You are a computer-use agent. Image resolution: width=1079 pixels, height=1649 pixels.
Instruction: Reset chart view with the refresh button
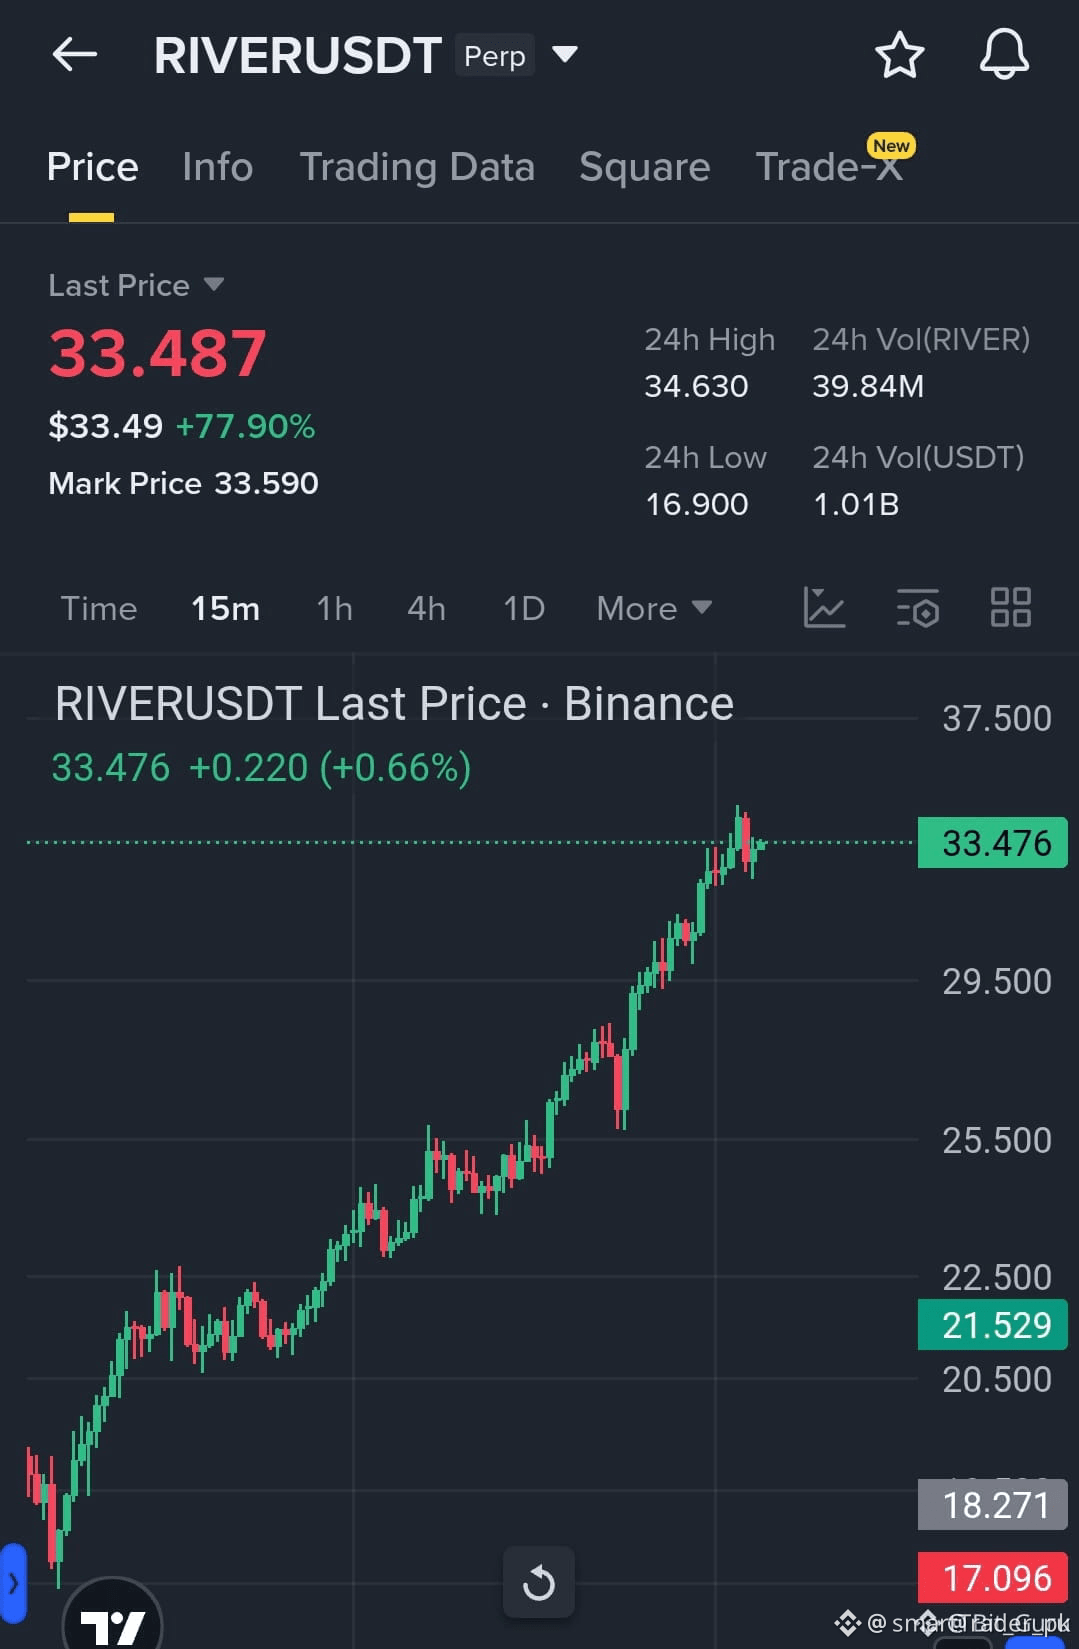(x=538, y=1582)
